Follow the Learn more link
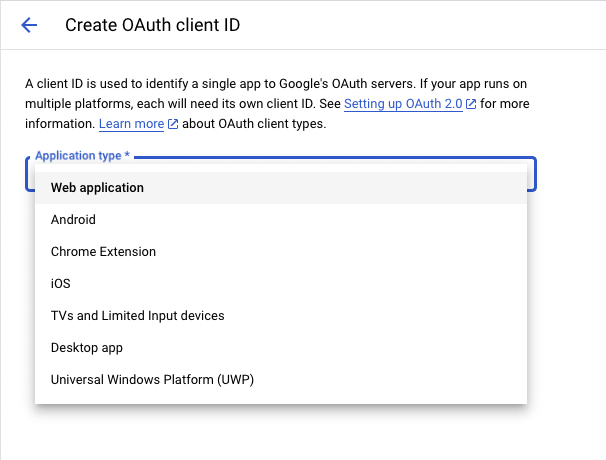 pyautogui.click(x=131, y=124)
